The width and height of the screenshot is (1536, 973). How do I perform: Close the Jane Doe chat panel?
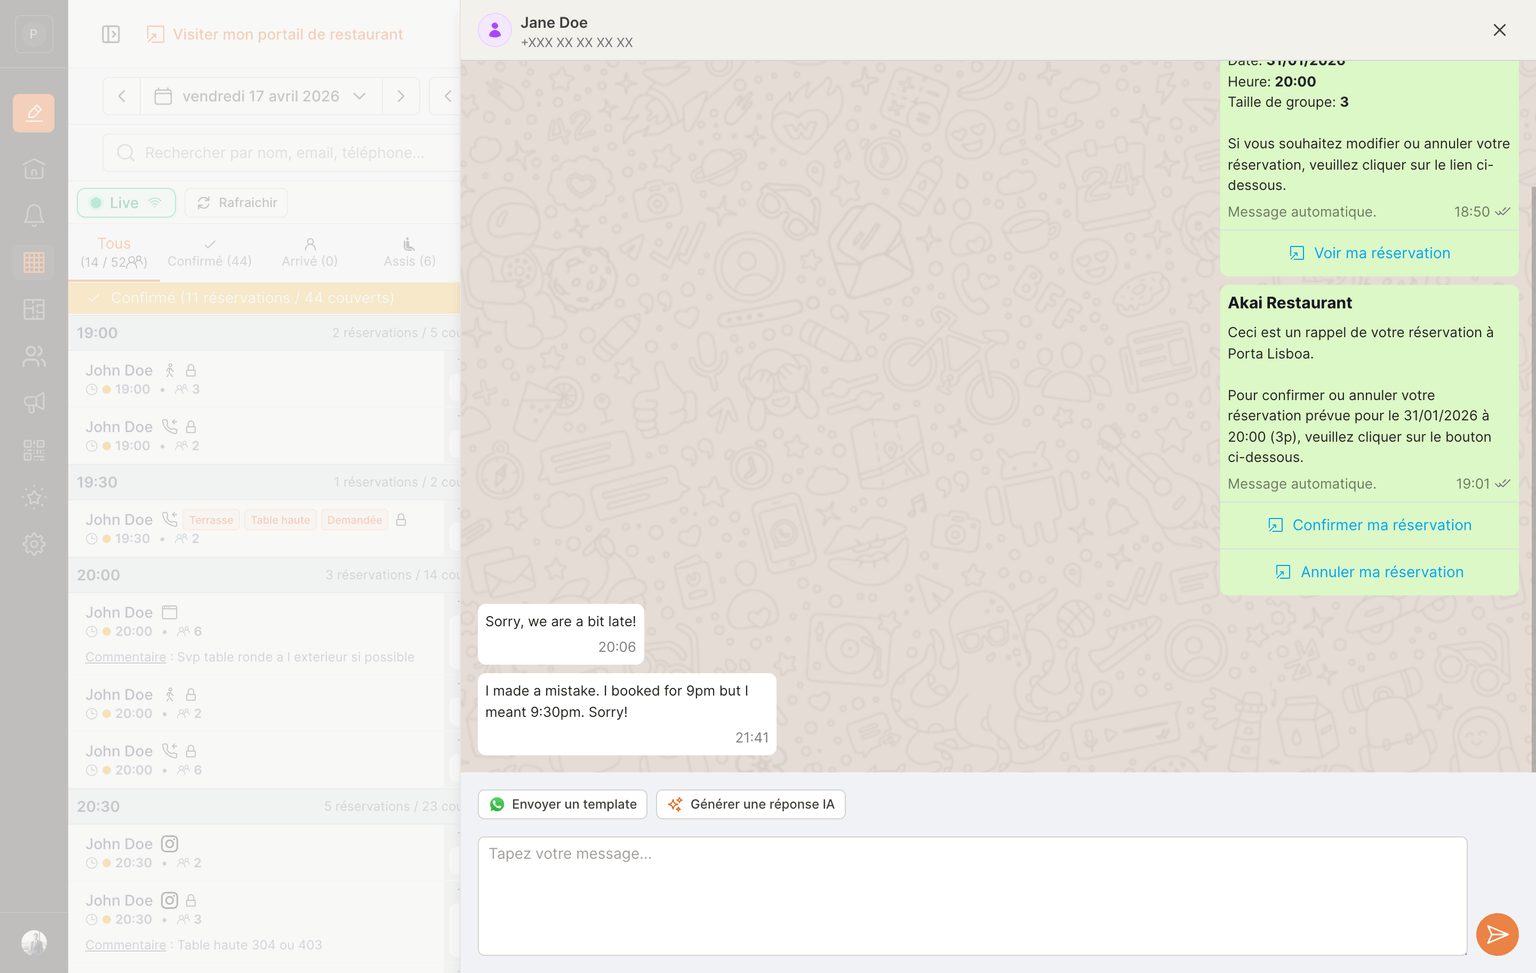click(x=1499, y=30)
